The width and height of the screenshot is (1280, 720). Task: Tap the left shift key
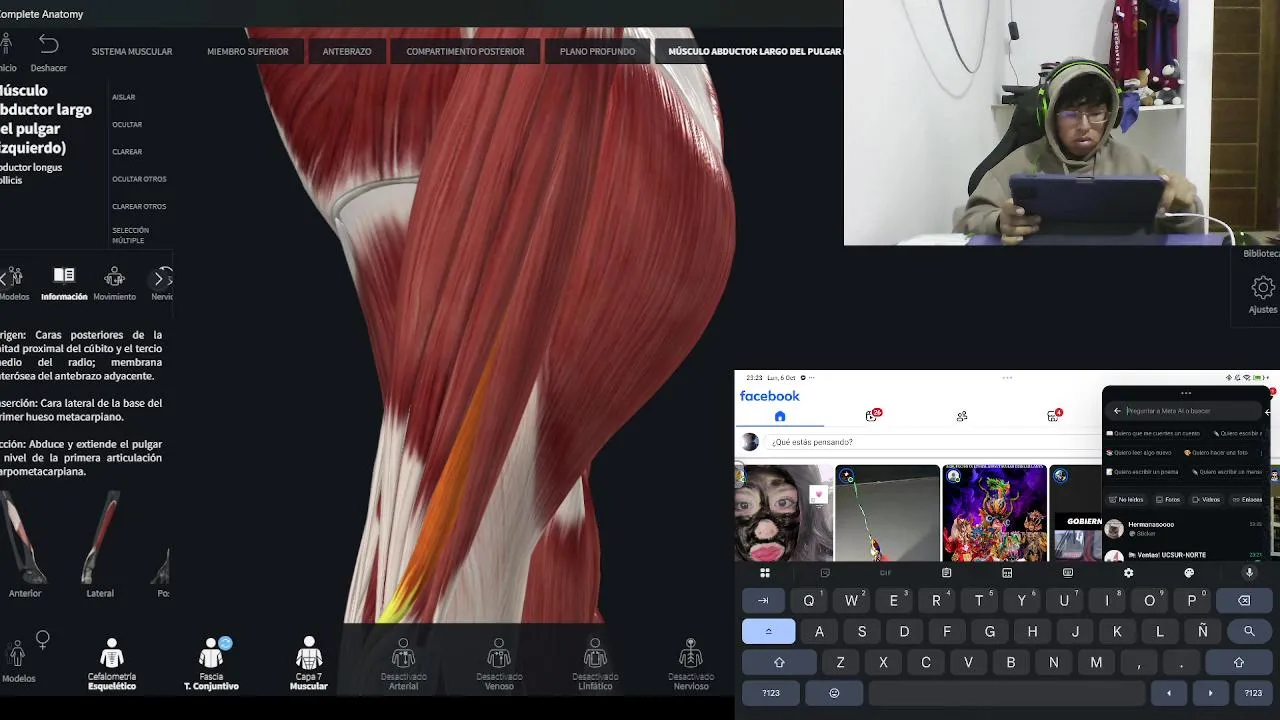(x=779, y=662)
